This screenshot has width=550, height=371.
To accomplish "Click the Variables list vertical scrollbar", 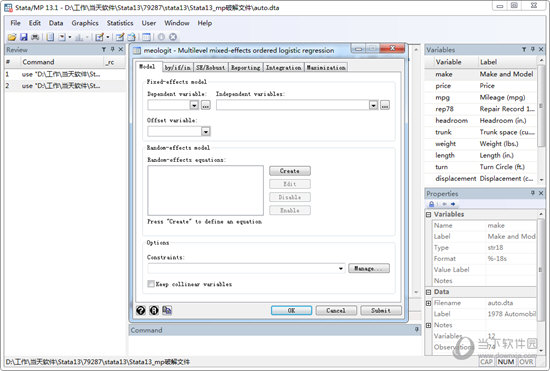I will pos(541,120).
